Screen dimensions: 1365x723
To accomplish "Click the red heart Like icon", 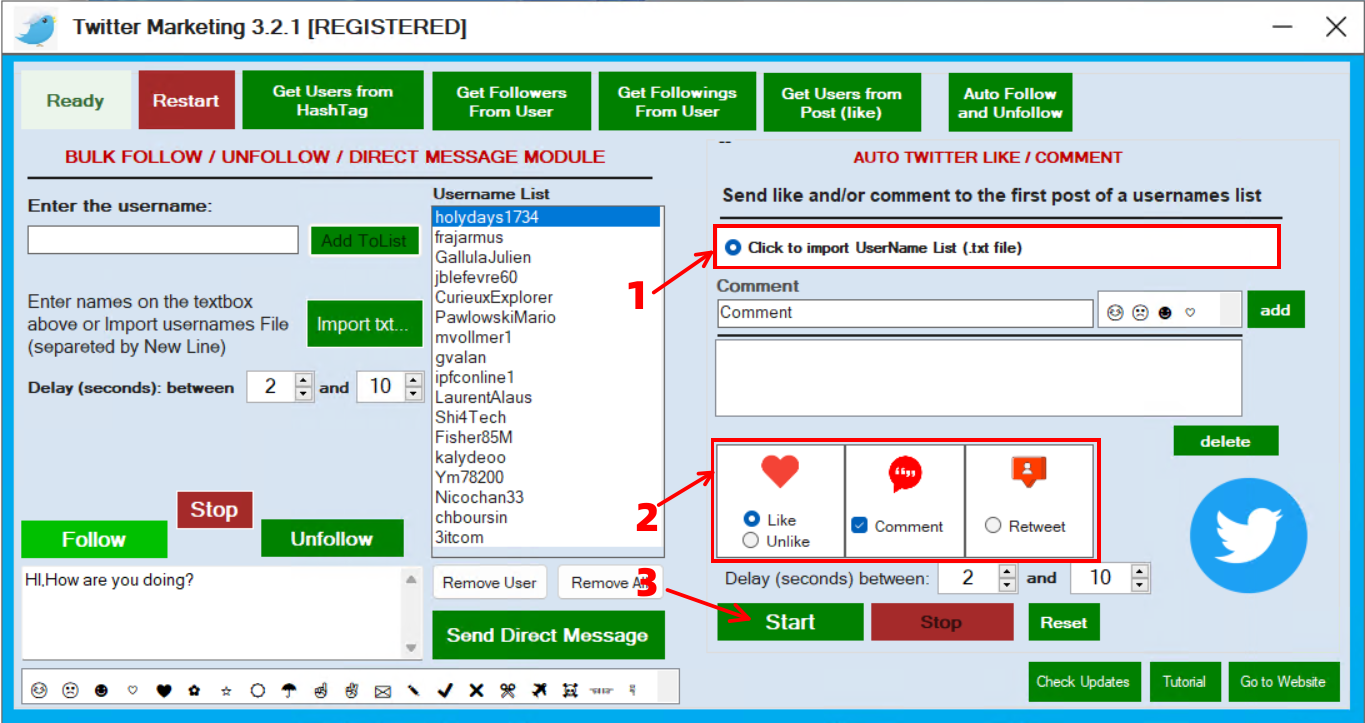I will (780, 471).
